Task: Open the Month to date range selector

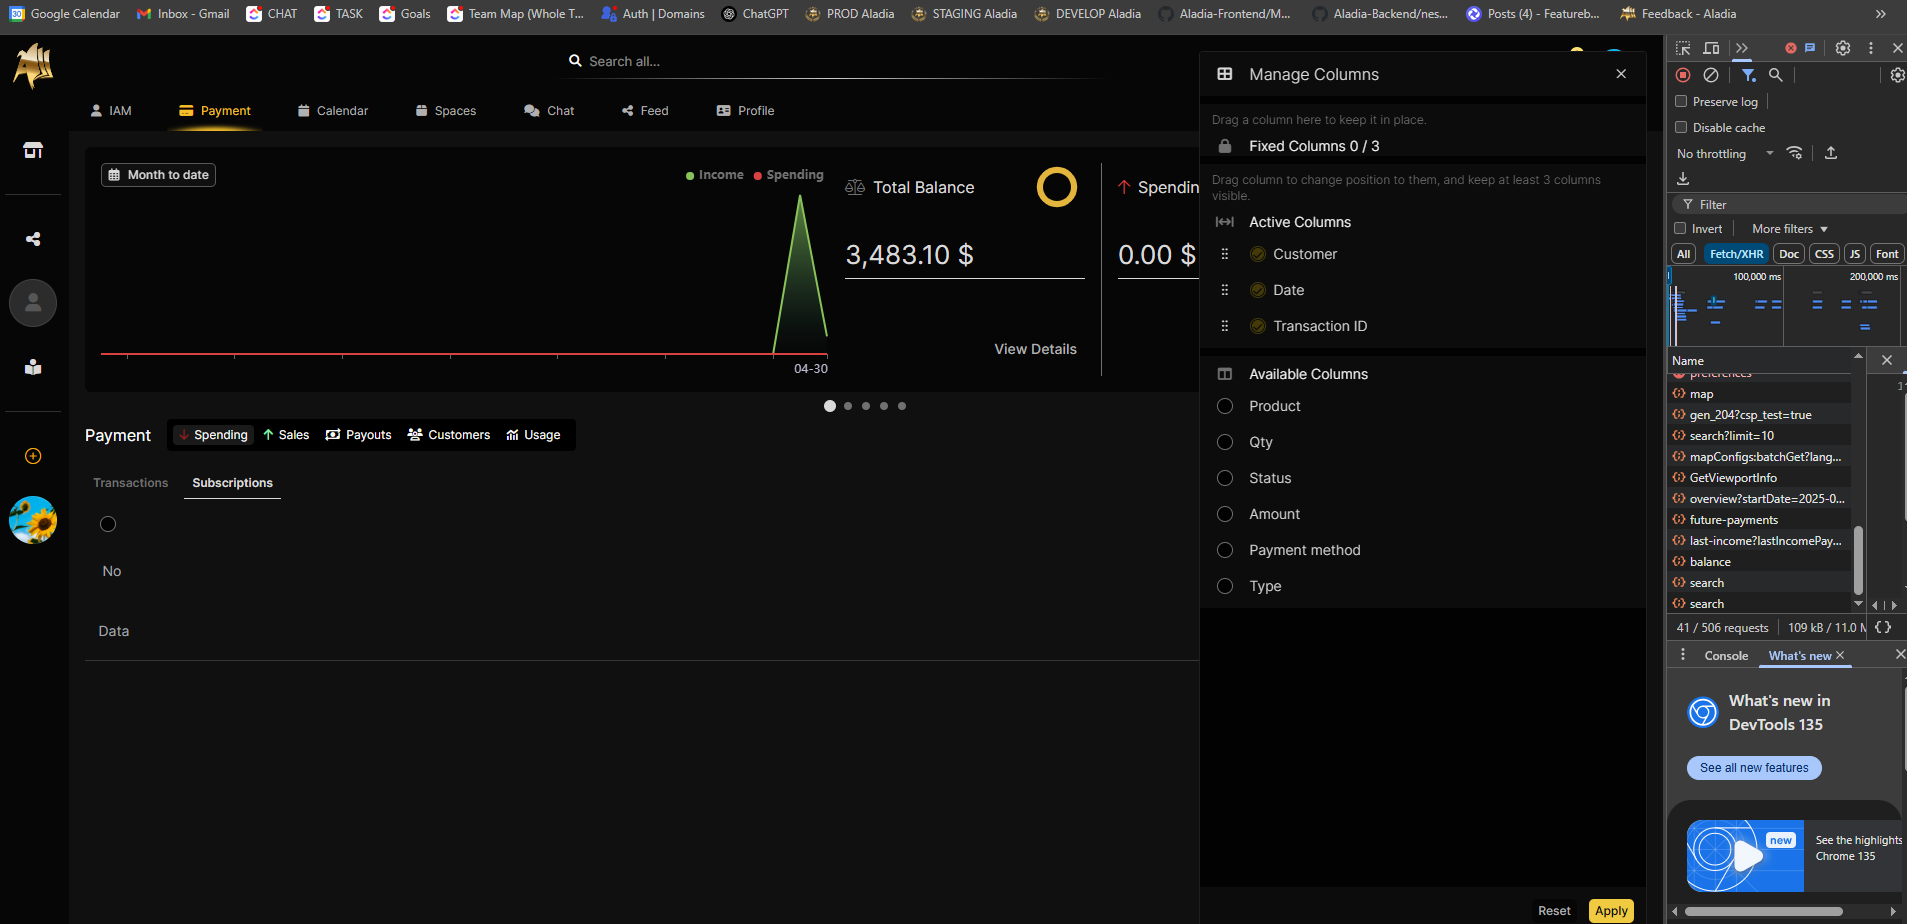Action: tap(158, 175)
